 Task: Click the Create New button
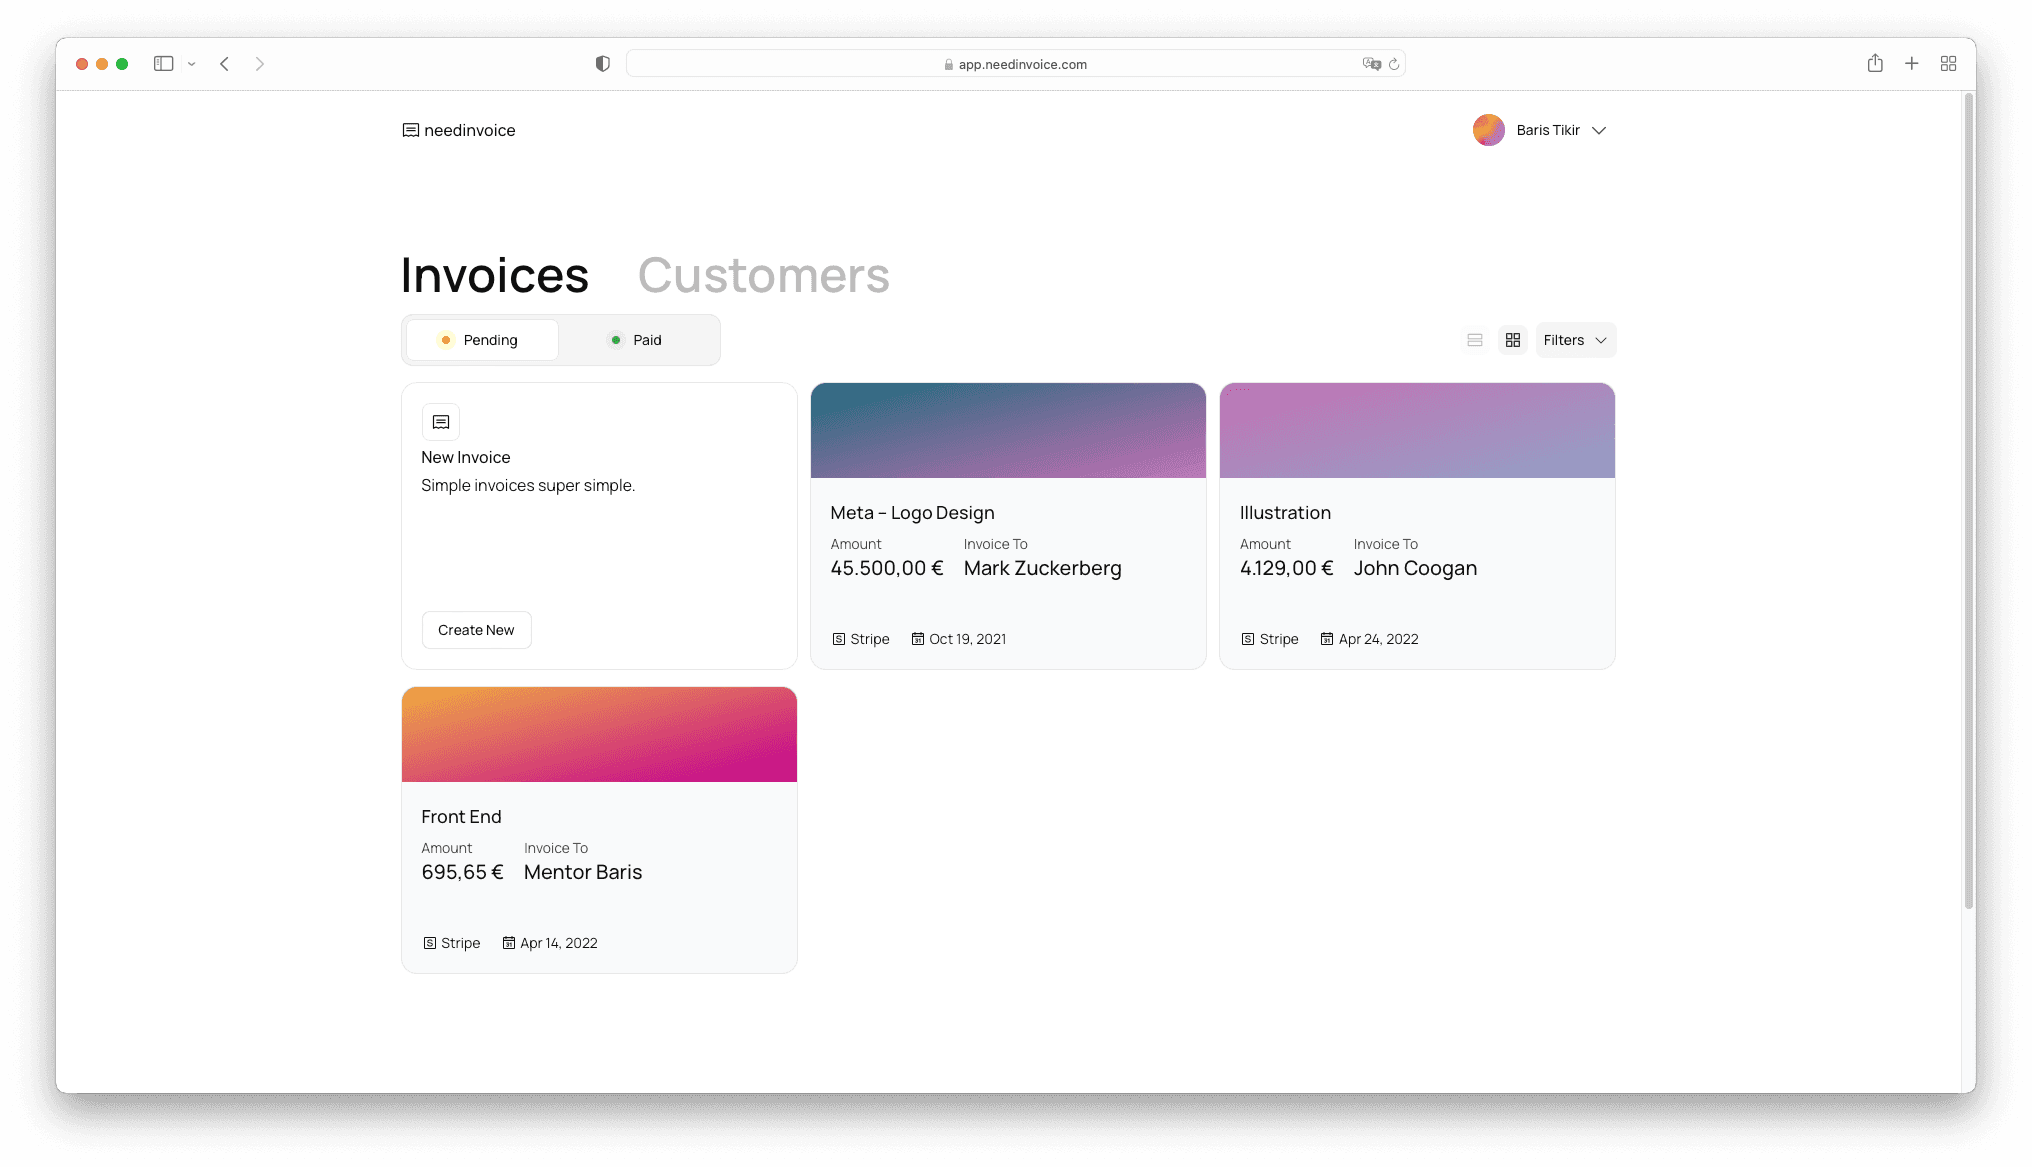476,630
